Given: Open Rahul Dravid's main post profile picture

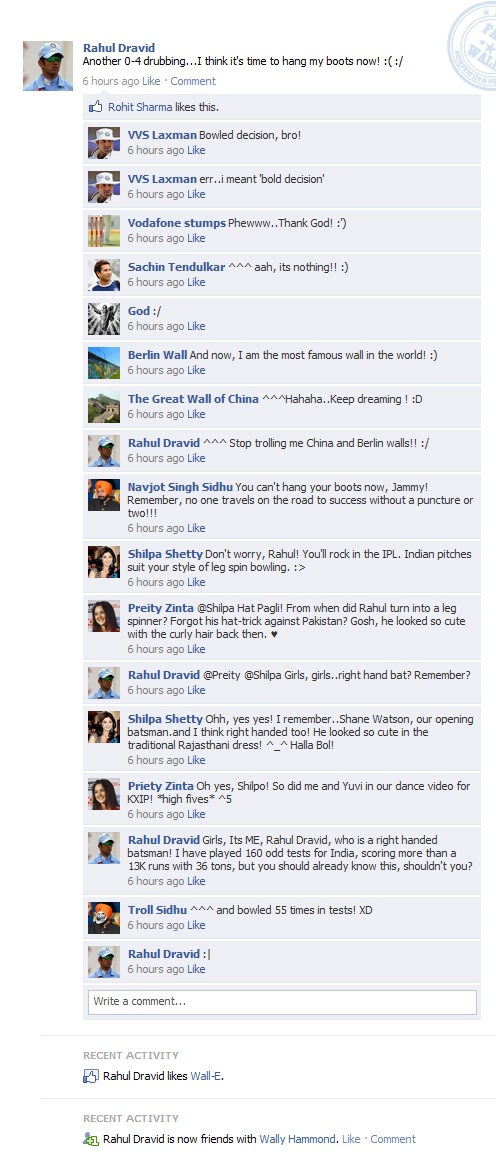Looking at the screenshot, I should coord(48,66).
